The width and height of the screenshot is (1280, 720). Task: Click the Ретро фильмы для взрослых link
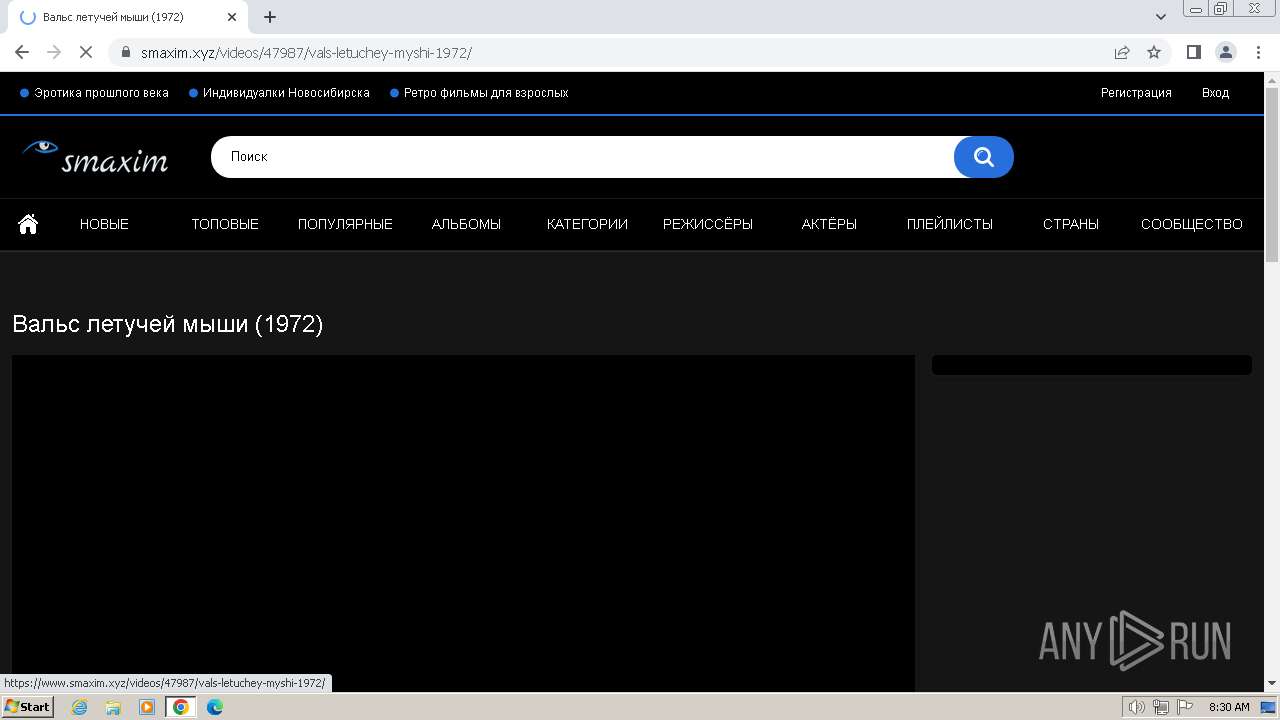(486, 93)
